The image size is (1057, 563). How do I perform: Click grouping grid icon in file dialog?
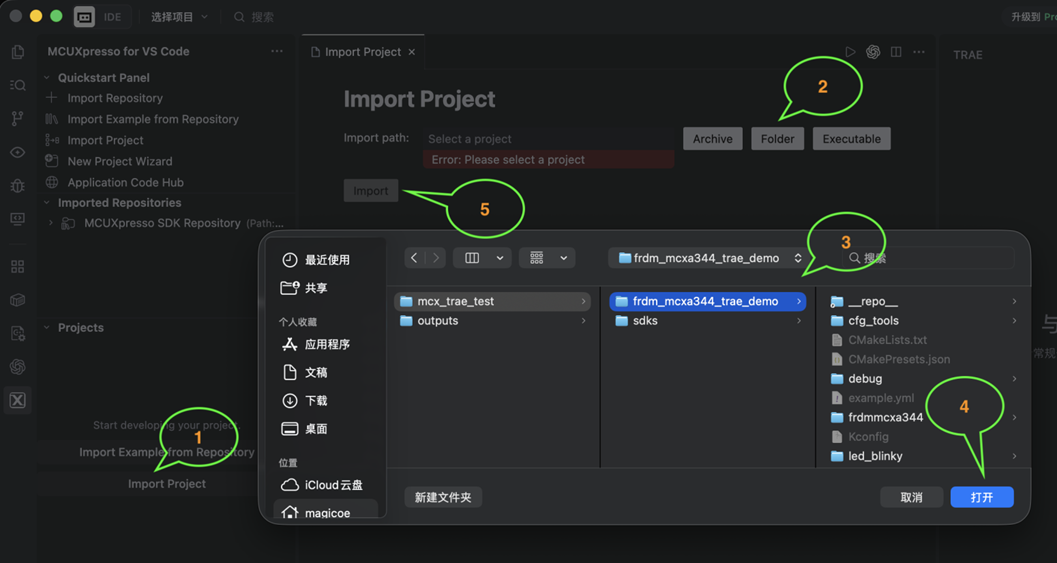point(537,258)
